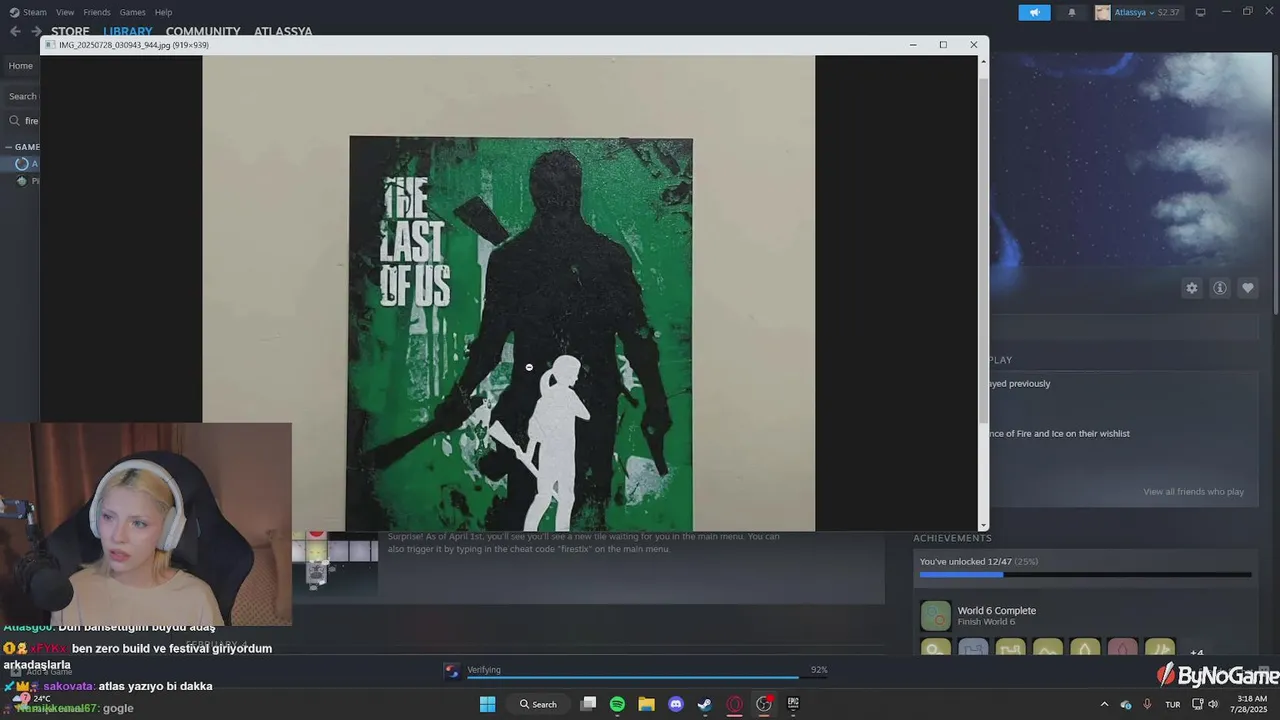Open Discord from the taskbar
Screen dimensions: 1280x720
coord(676,704)
